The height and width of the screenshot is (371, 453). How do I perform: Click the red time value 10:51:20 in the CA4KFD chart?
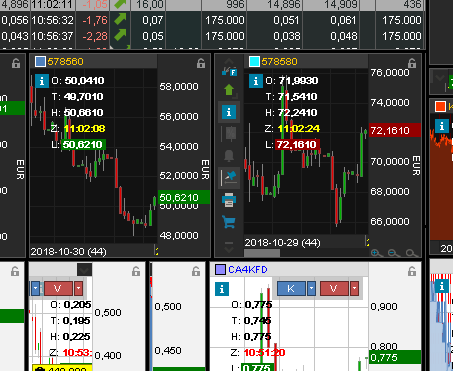tap(264, 353)
